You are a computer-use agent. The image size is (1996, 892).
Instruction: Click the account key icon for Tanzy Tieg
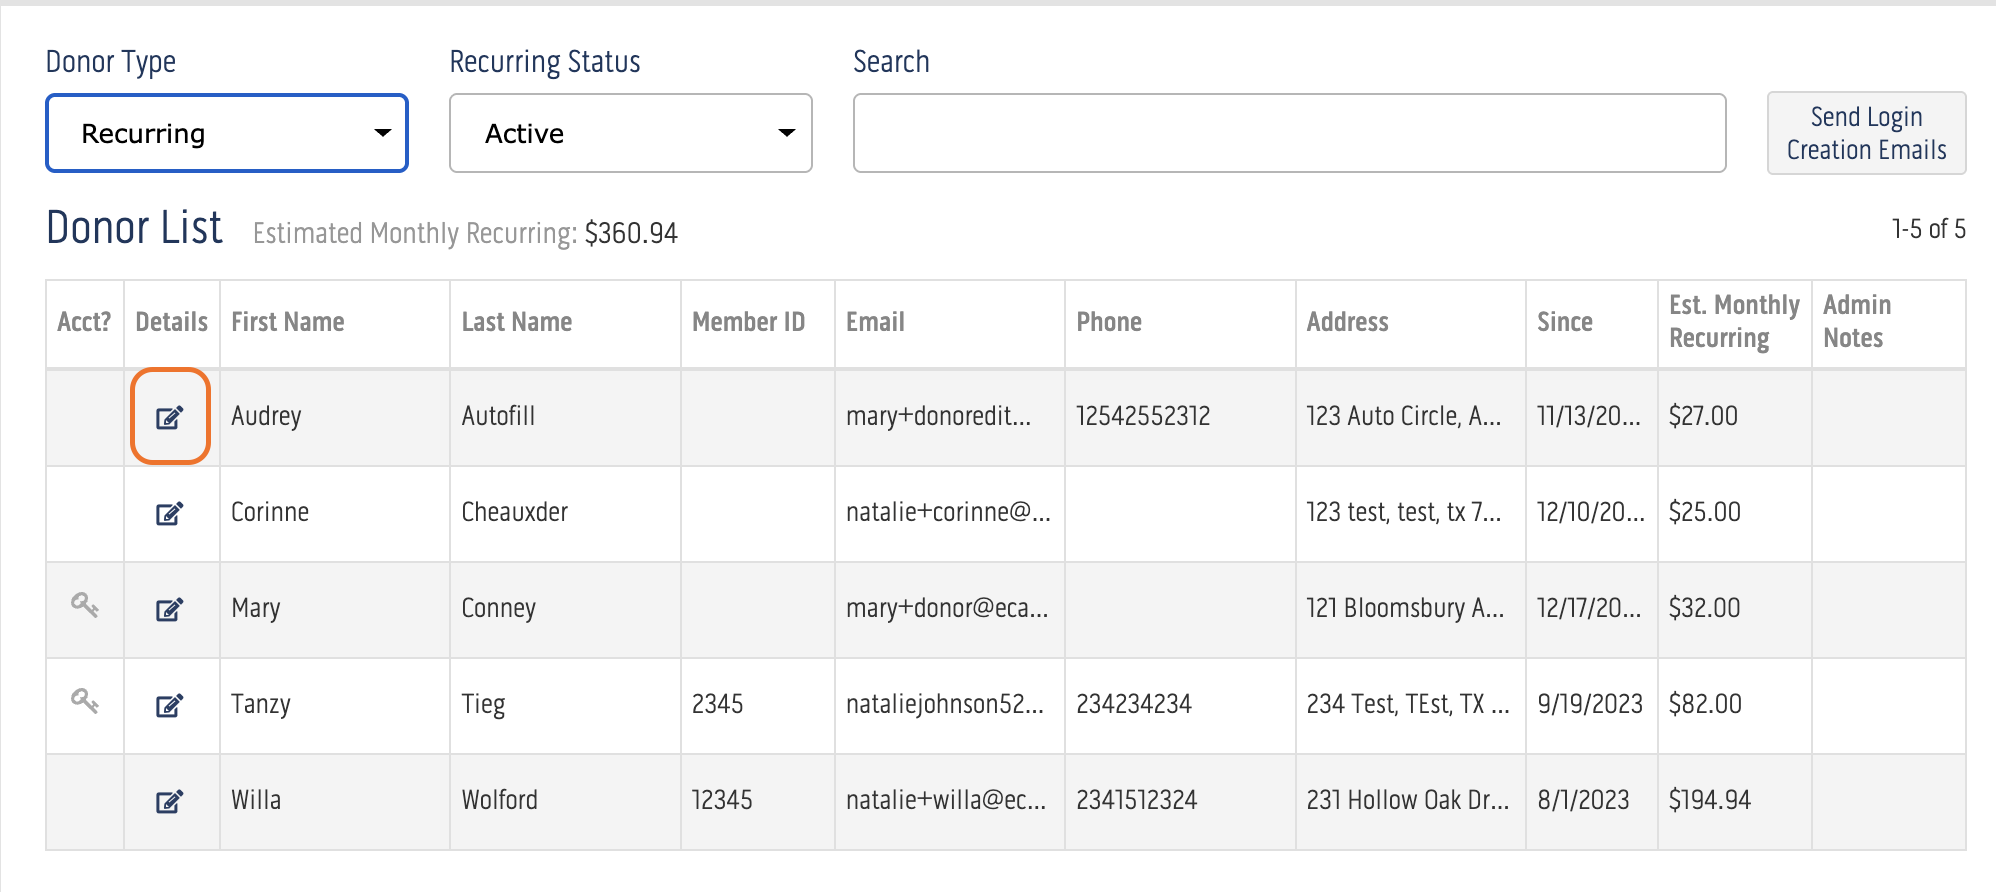click(85, 700)
